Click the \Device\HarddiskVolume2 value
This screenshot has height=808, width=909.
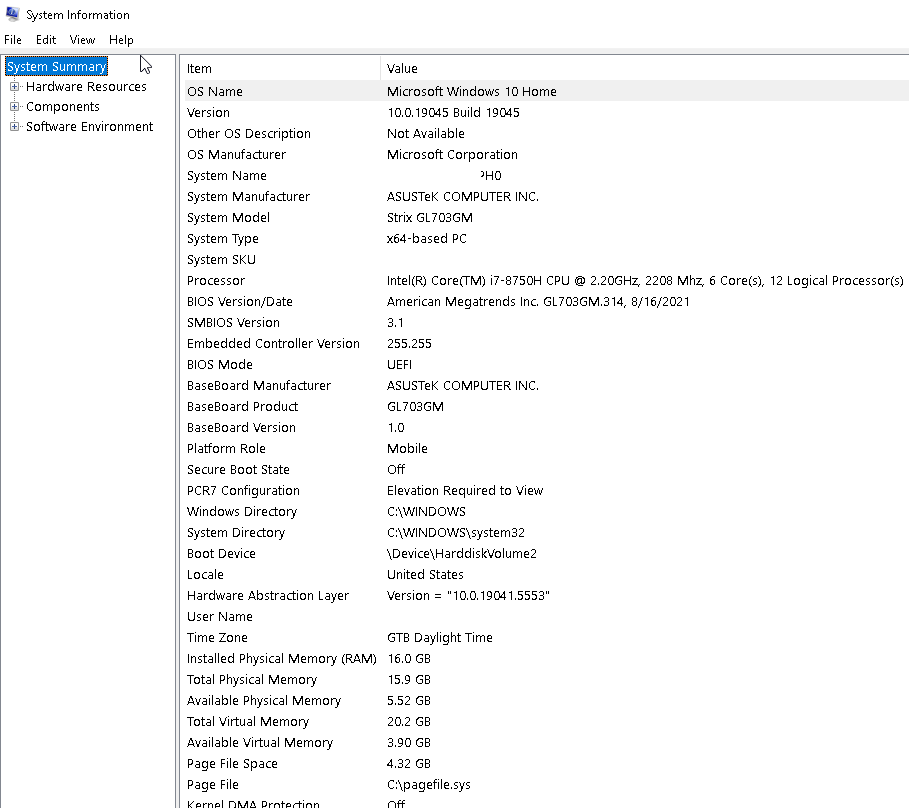(x=461, y=554)
